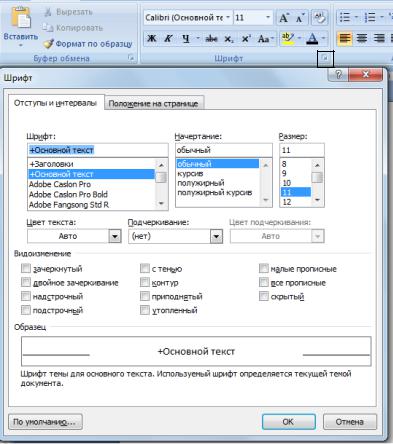Screen dimensions: 393x444
Task: Toggle the контур checkbox
Action: pyautogui.click(x=145, y=282)
